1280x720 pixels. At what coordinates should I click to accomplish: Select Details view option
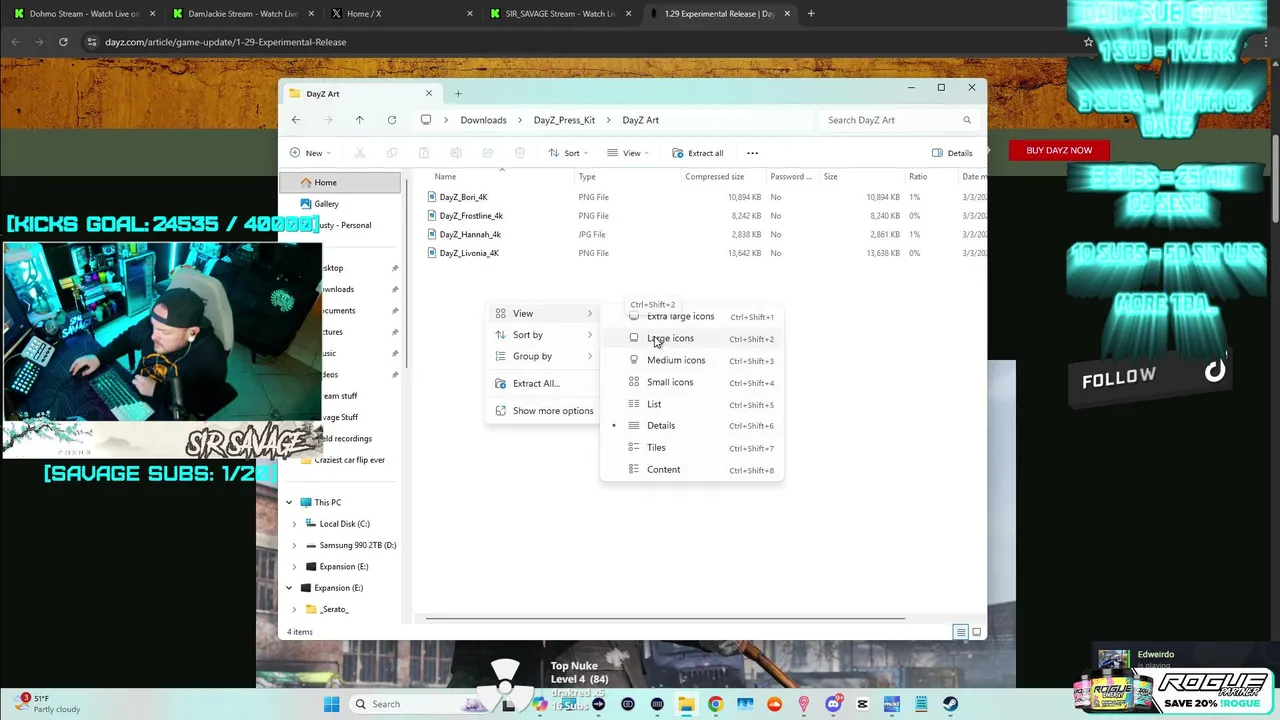coord(692,426)
